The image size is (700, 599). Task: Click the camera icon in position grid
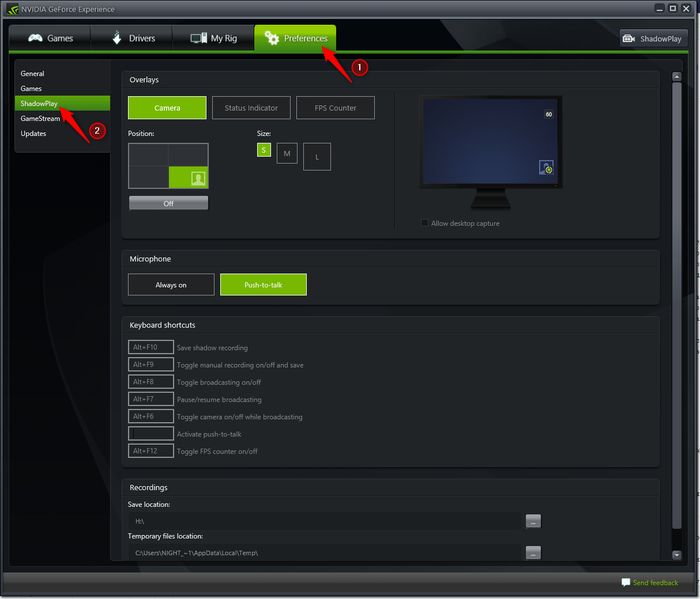point(198,178)
